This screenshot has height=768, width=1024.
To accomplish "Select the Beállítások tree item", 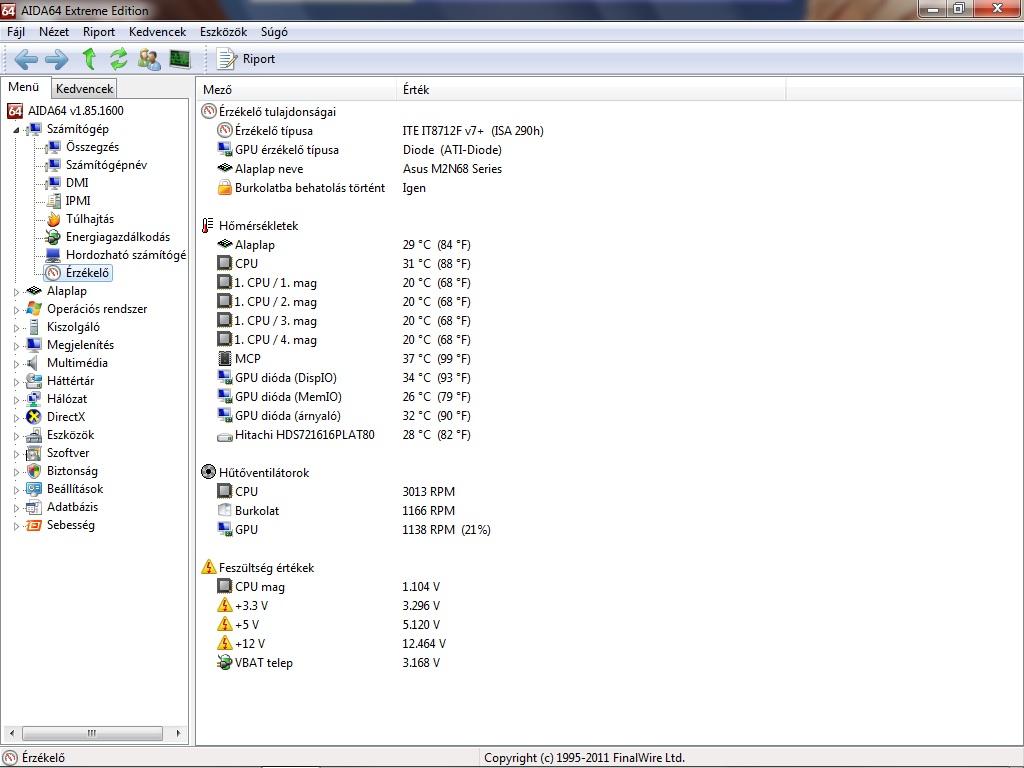I will pos(75,489).
